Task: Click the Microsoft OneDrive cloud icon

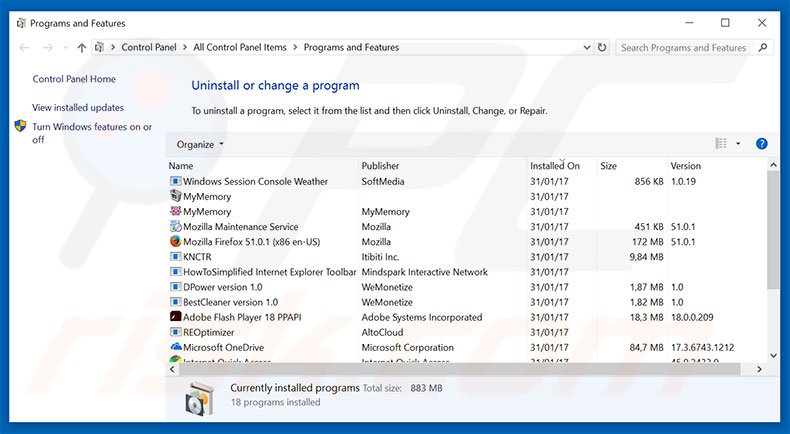Action: coord(175,347)
